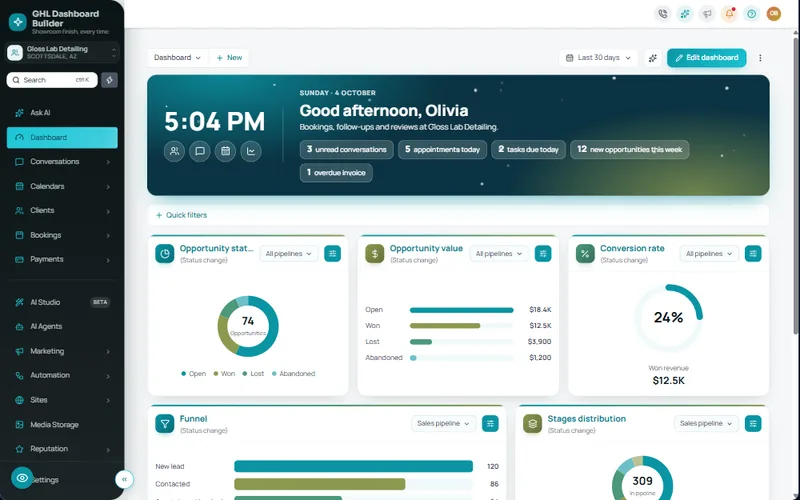Viewport: 800px width, 500px height.
Task: Open notifications bell icon
Action: coord(729,14)
